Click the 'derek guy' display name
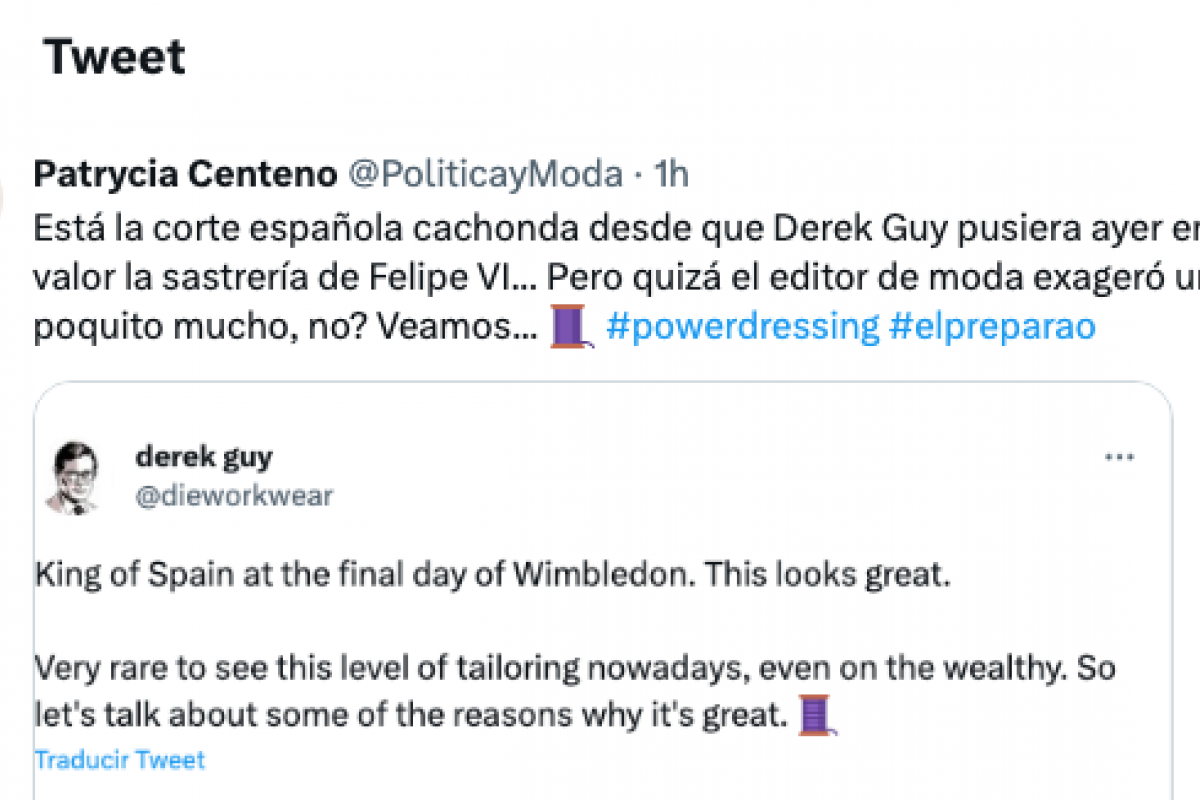 point(203,458)
